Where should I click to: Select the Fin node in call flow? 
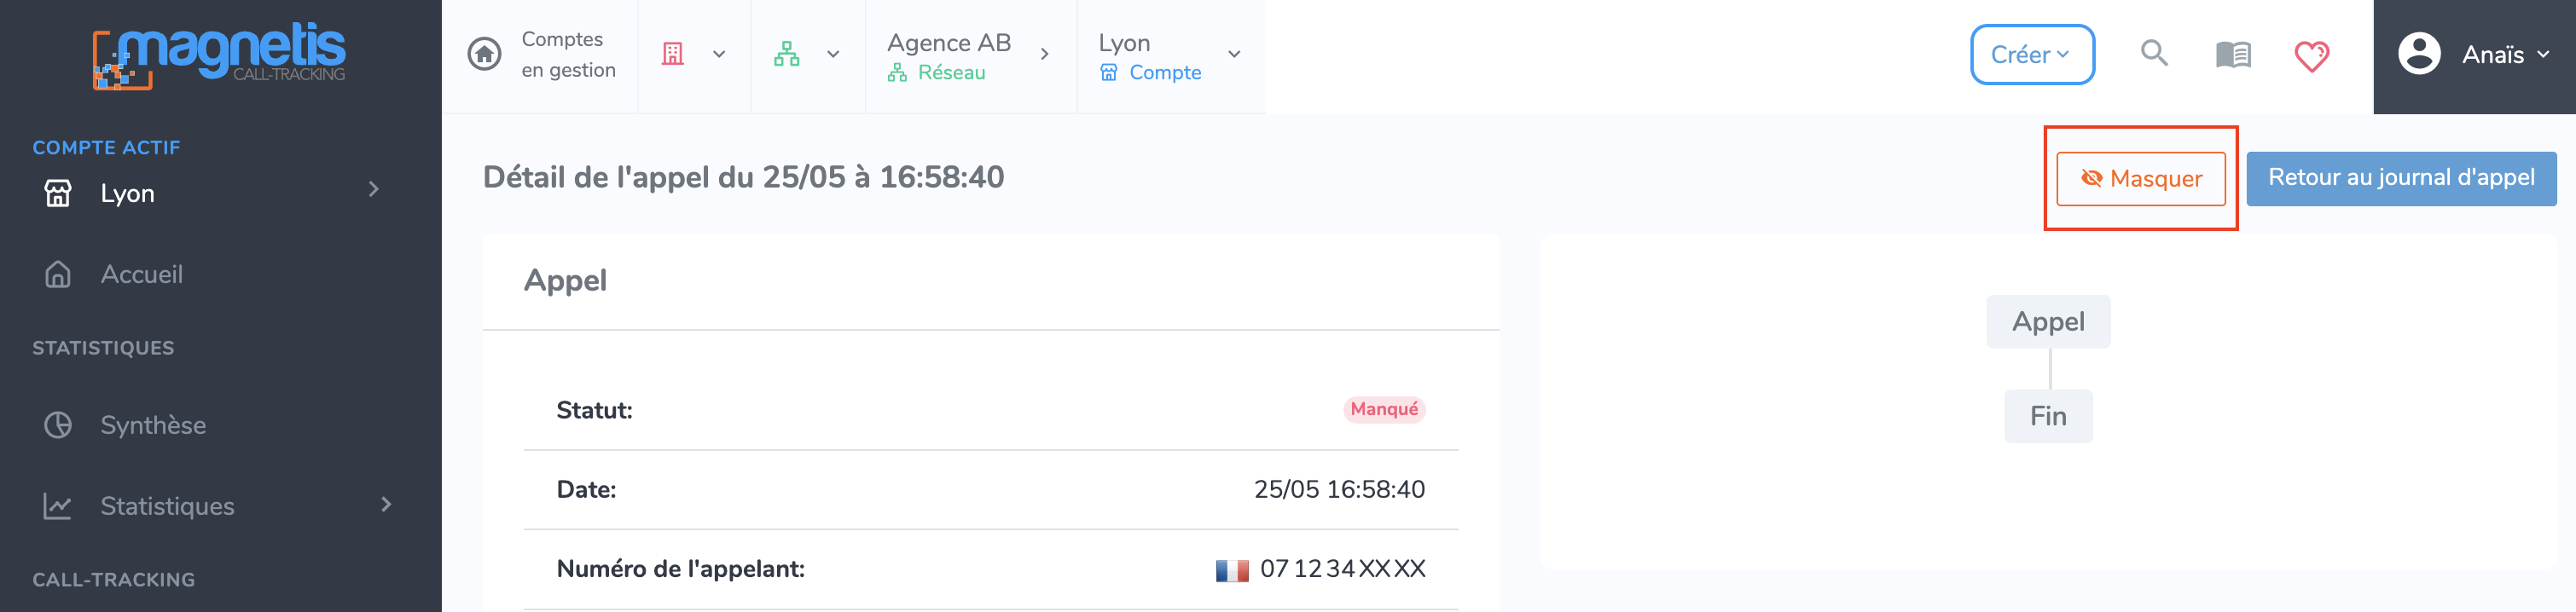click(2048, 416)
